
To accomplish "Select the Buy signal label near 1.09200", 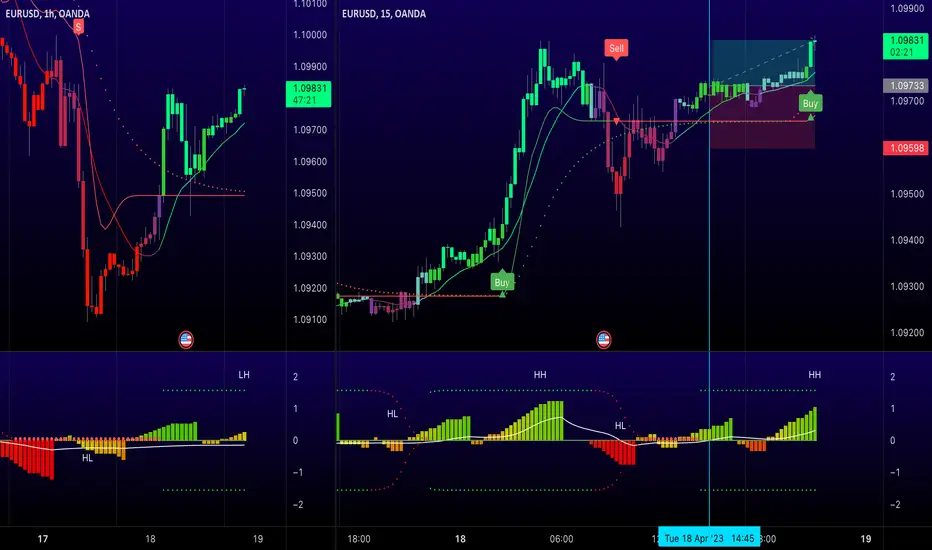I will coord(502,282).
